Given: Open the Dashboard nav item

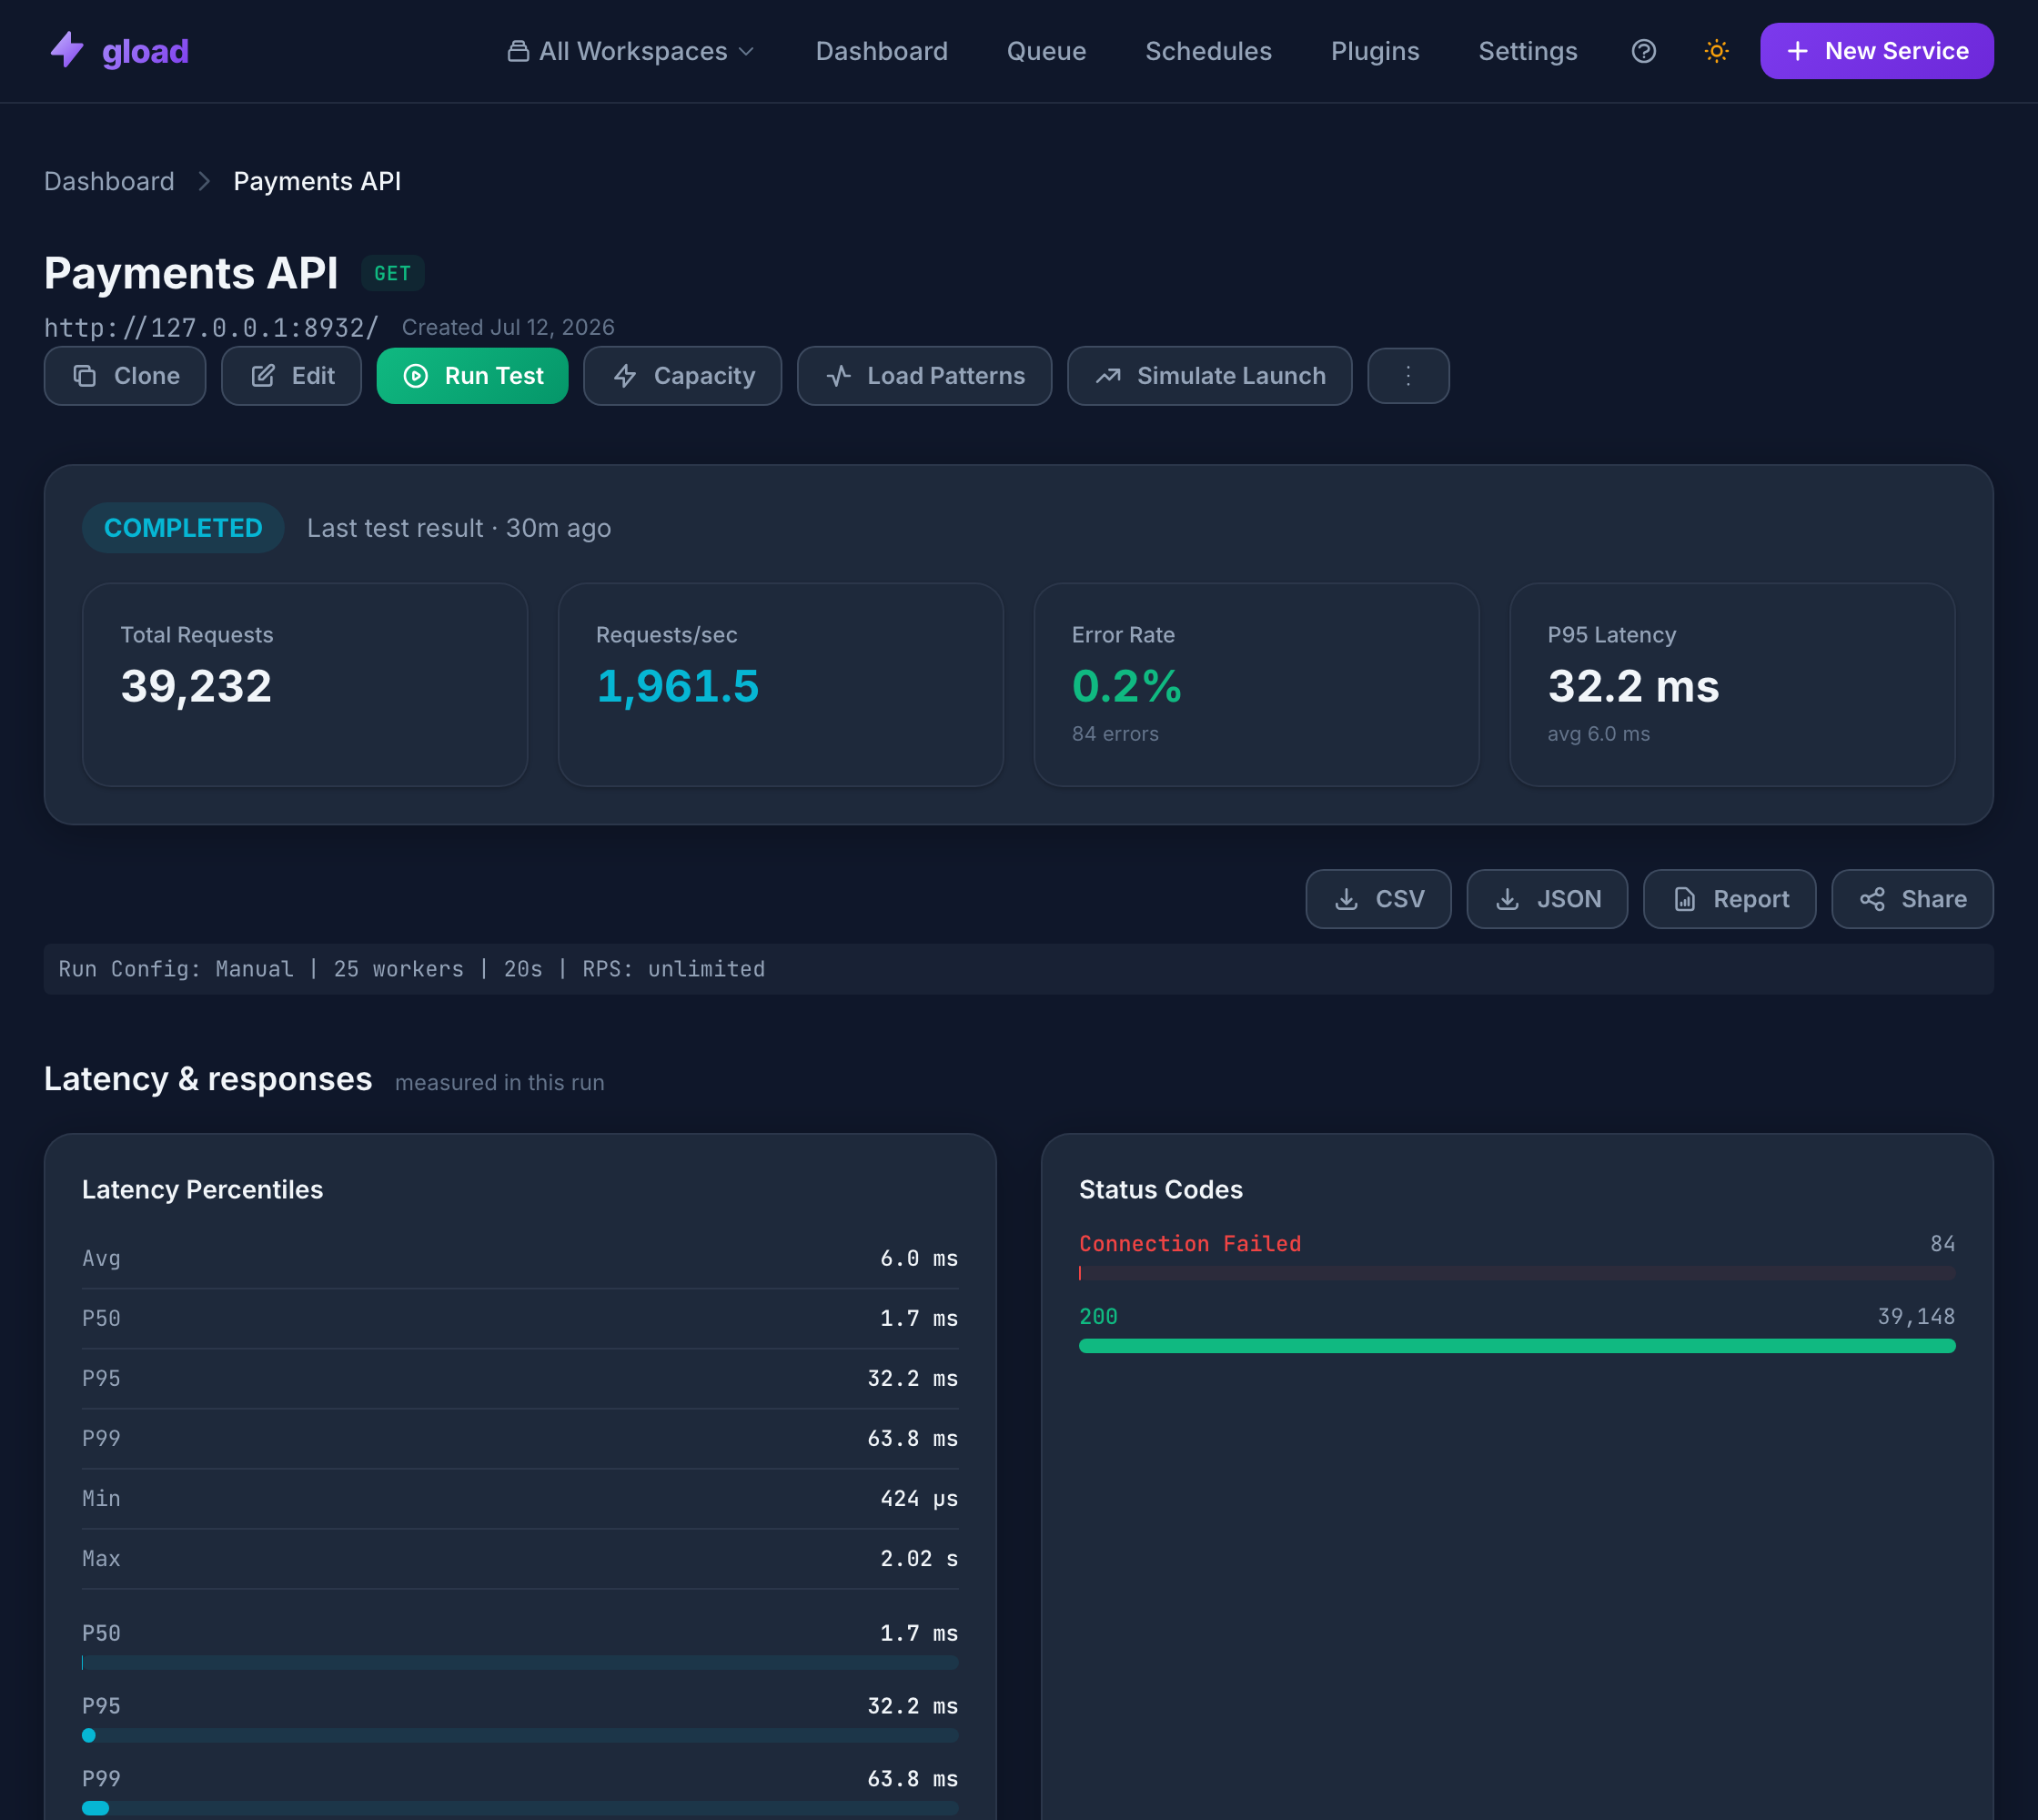Looking at the screenshot, I should [881, 51].
